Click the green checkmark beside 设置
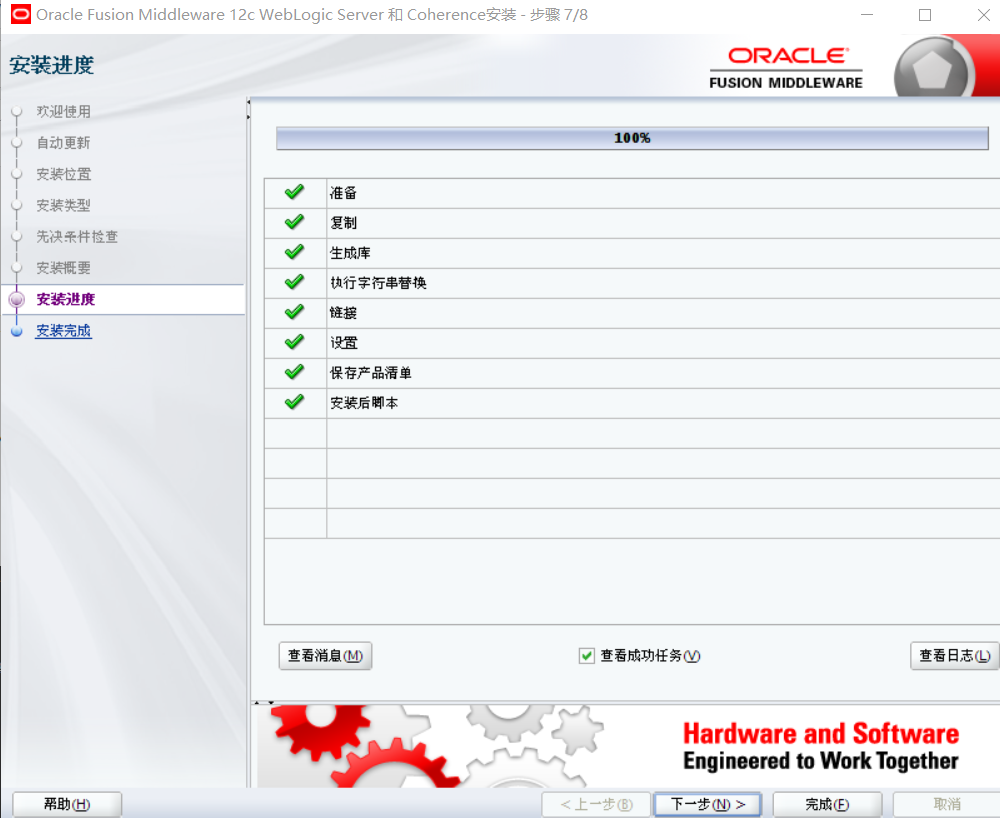This screenshot has width=1000, height=818. click(294, 342)
